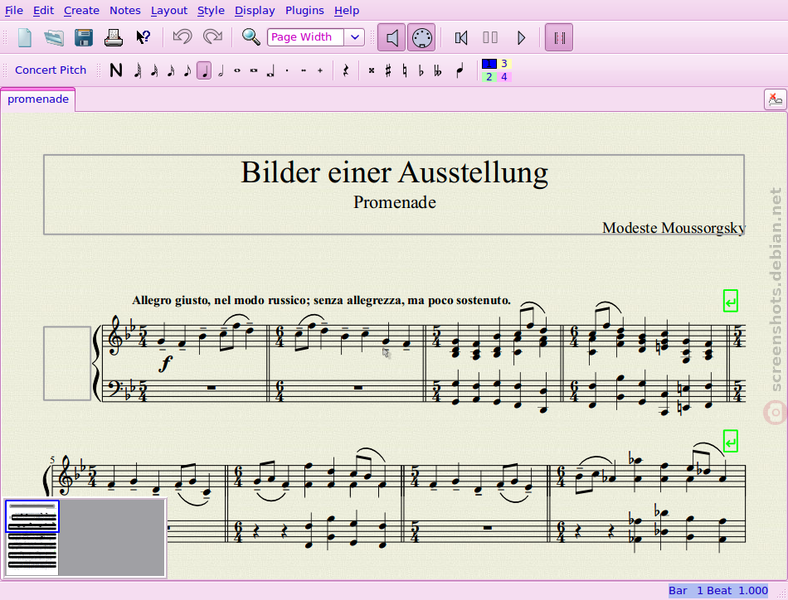Screen dimensions: 788x600
Task: Insert a rest
Action: click(346, 70)
